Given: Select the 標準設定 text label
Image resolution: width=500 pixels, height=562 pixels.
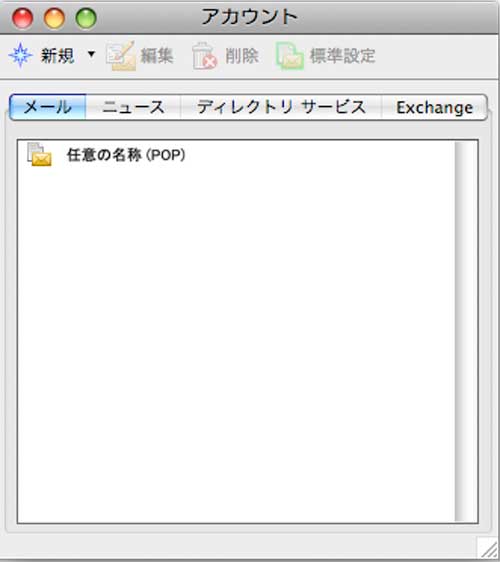Looking at the screenshot, I should [342, 56].
